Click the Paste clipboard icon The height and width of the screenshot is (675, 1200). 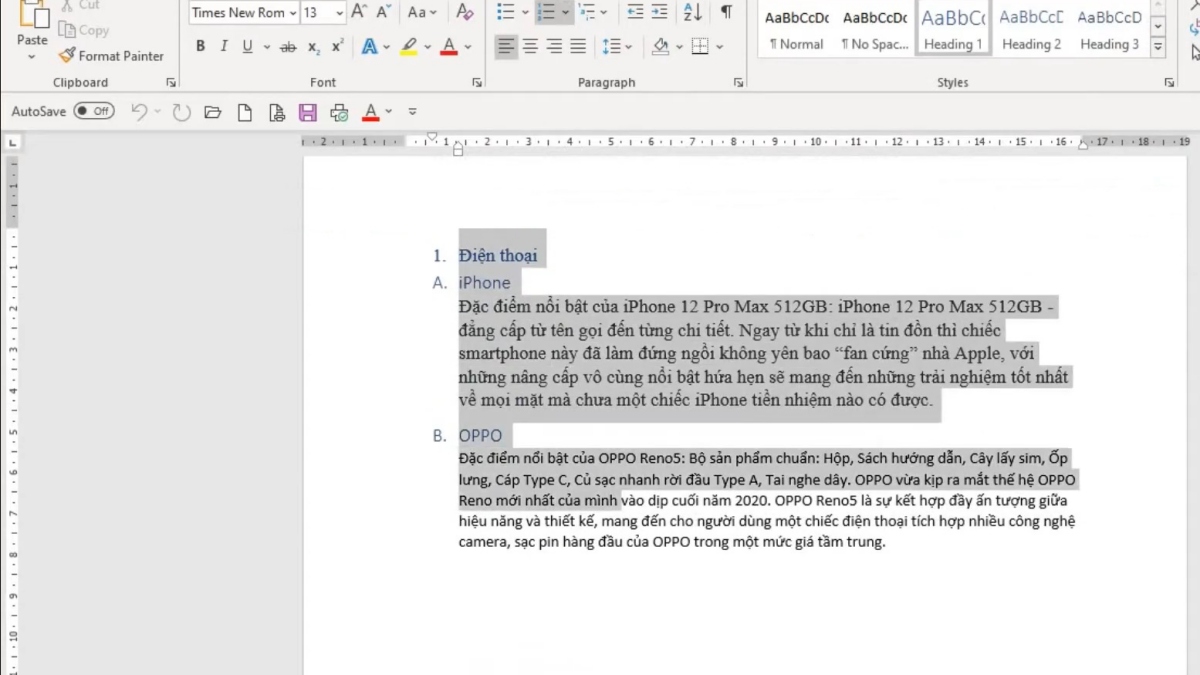click(32, 14)
